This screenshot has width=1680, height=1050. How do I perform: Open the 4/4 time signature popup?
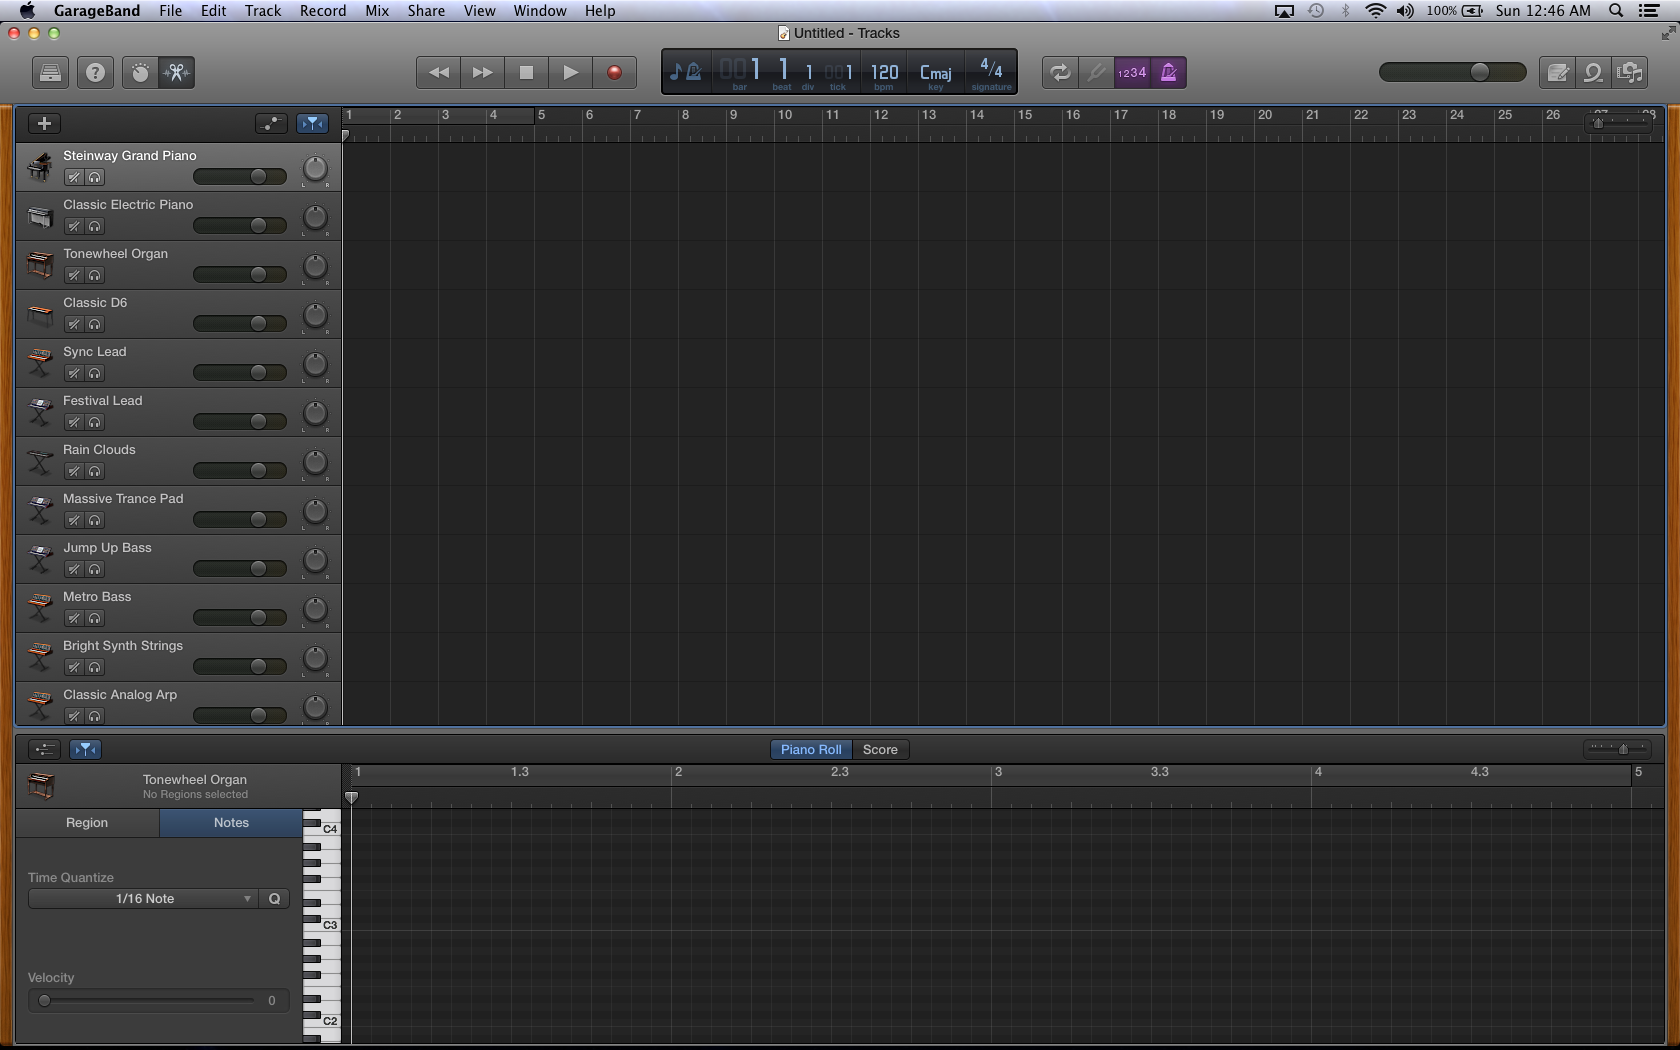pyautogui.click(x=991, y=72)
